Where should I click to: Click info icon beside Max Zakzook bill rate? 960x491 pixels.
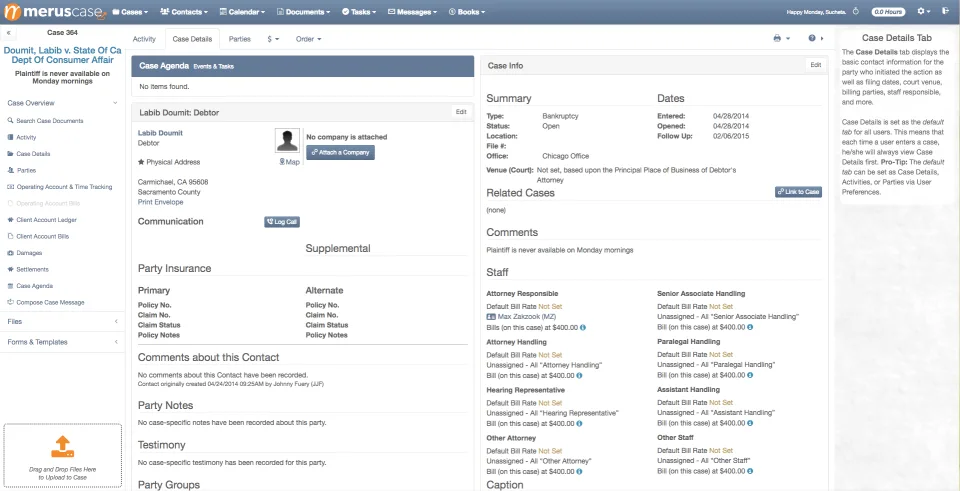tap(582, 328)
